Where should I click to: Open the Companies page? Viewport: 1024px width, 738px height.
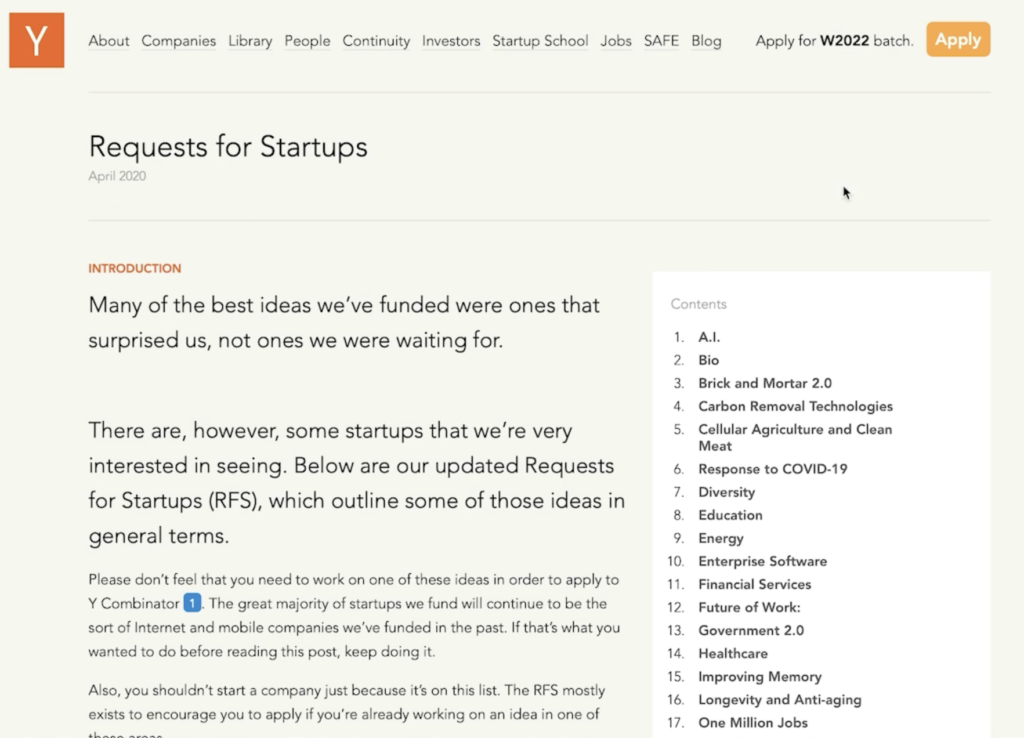click(x=178, y=41)
